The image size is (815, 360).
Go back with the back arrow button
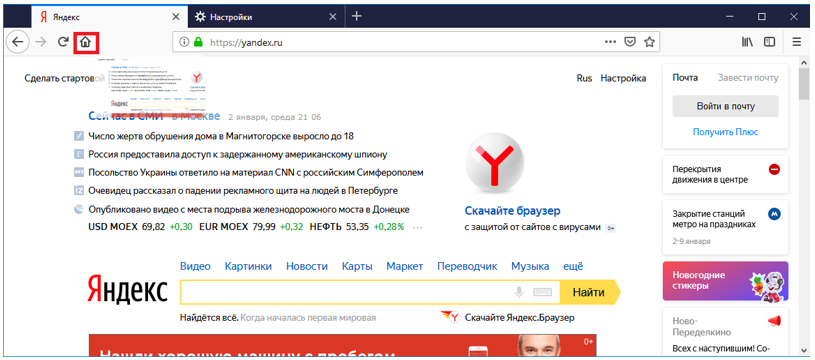pyautogui.click(x=17, y=42)
